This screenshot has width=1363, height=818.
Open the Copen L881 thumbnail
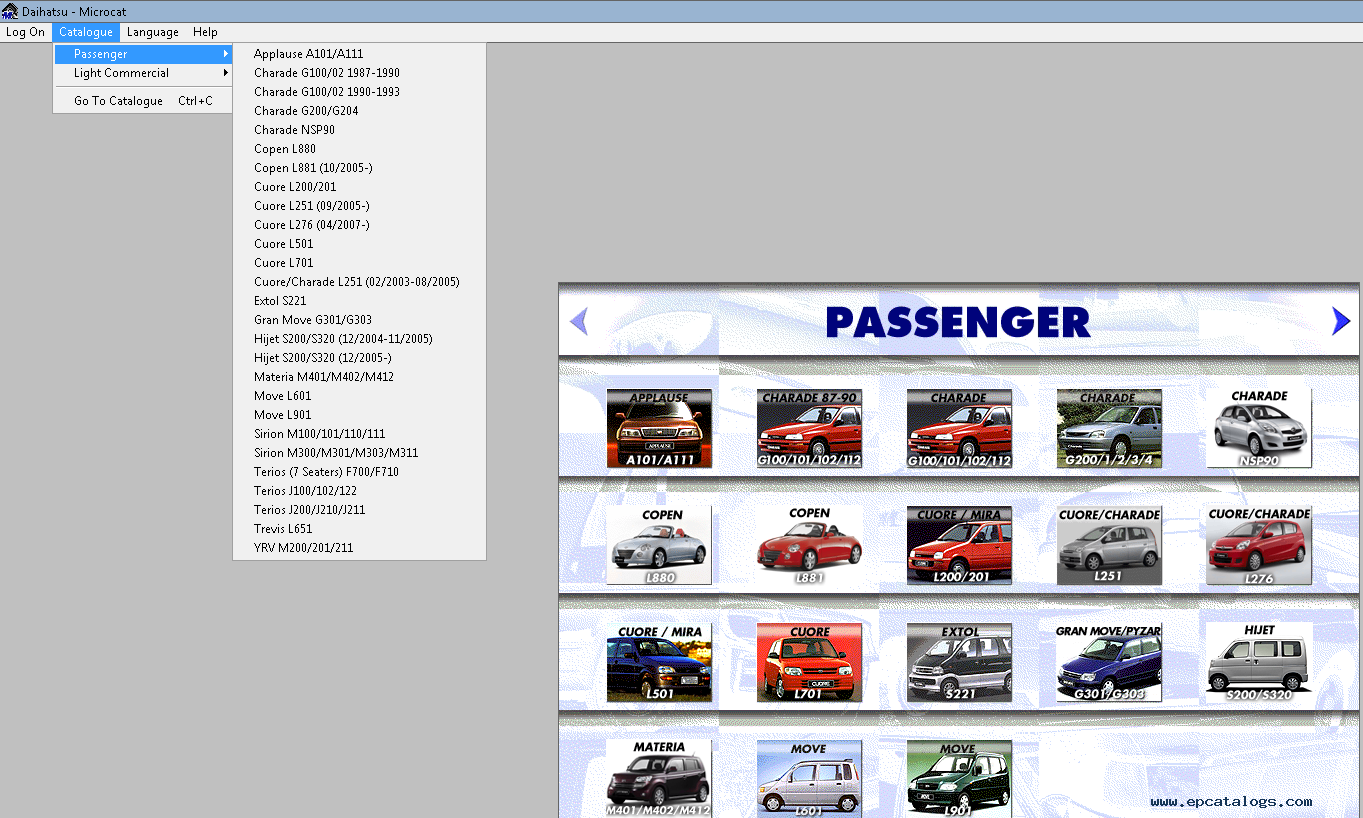809,545
